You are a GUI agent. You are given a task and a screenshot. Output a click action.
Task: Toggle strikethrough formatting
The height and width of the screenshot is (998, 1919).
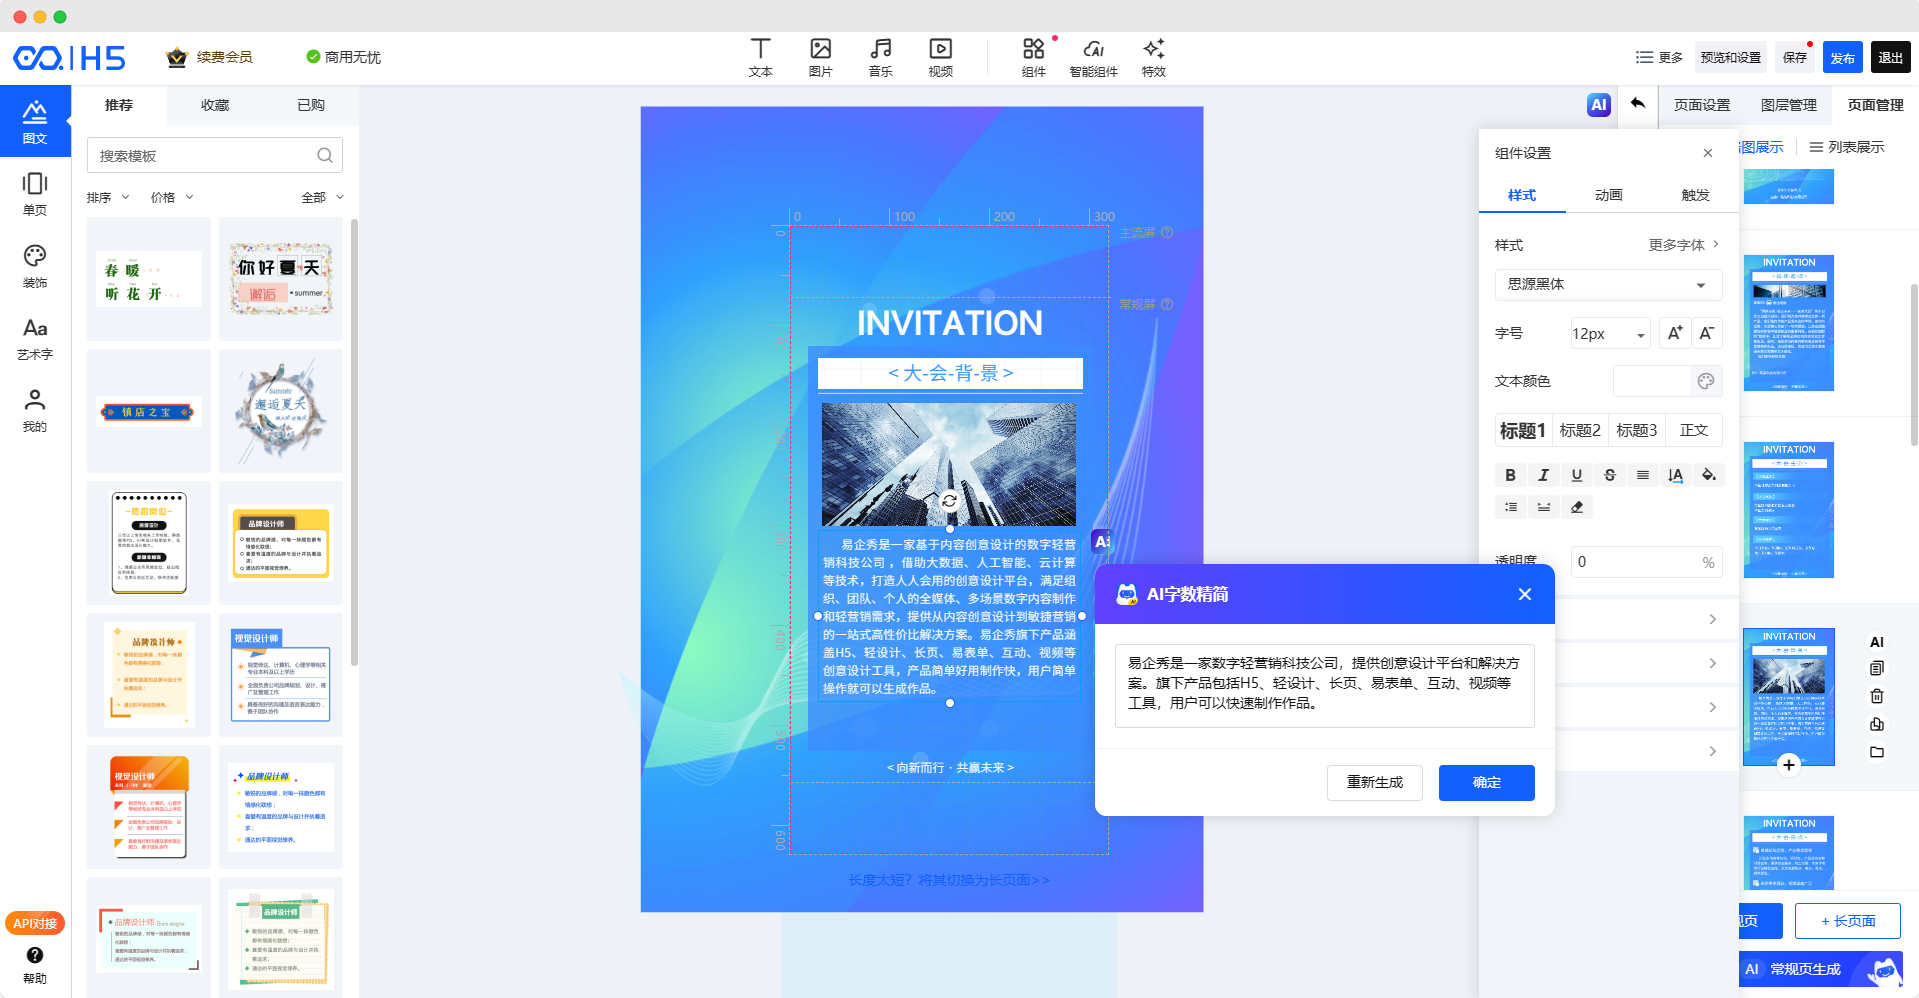[x=1609, y=475]
